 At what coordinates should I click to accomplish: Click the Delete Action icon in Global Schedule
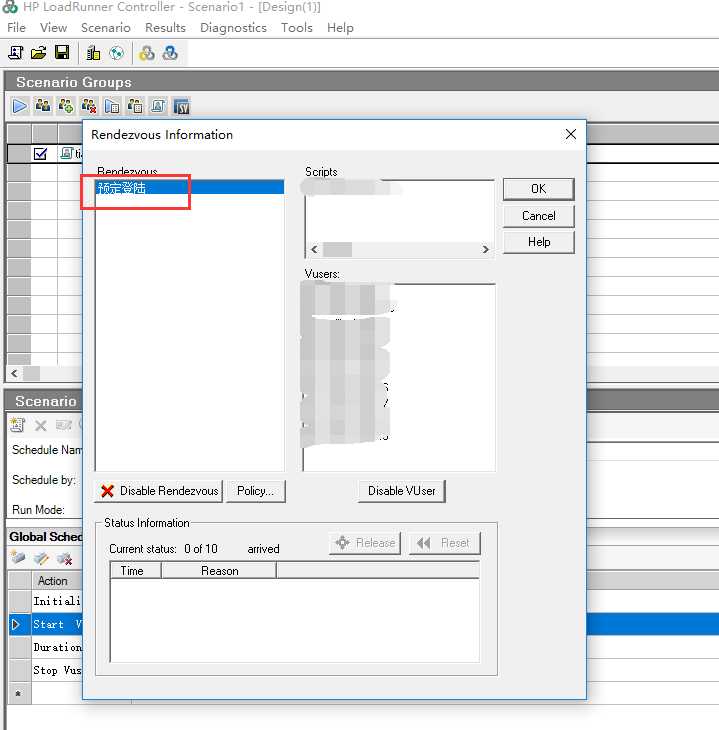[x=64, y=558]
